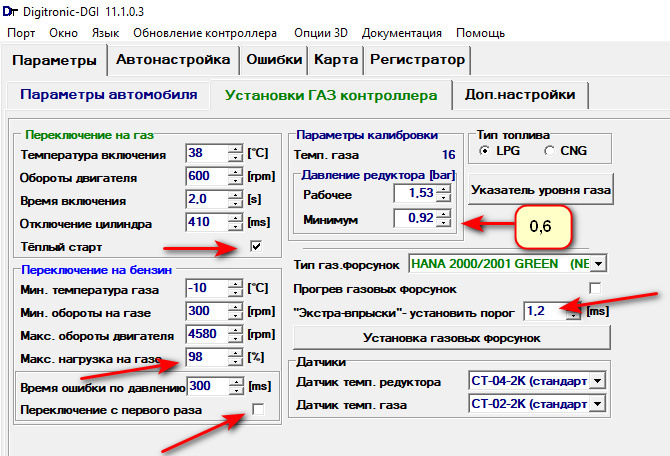Viewport: 670px width, 456px height.
Task: Click the Рабочее pressure field
Action: pos(415,193)
